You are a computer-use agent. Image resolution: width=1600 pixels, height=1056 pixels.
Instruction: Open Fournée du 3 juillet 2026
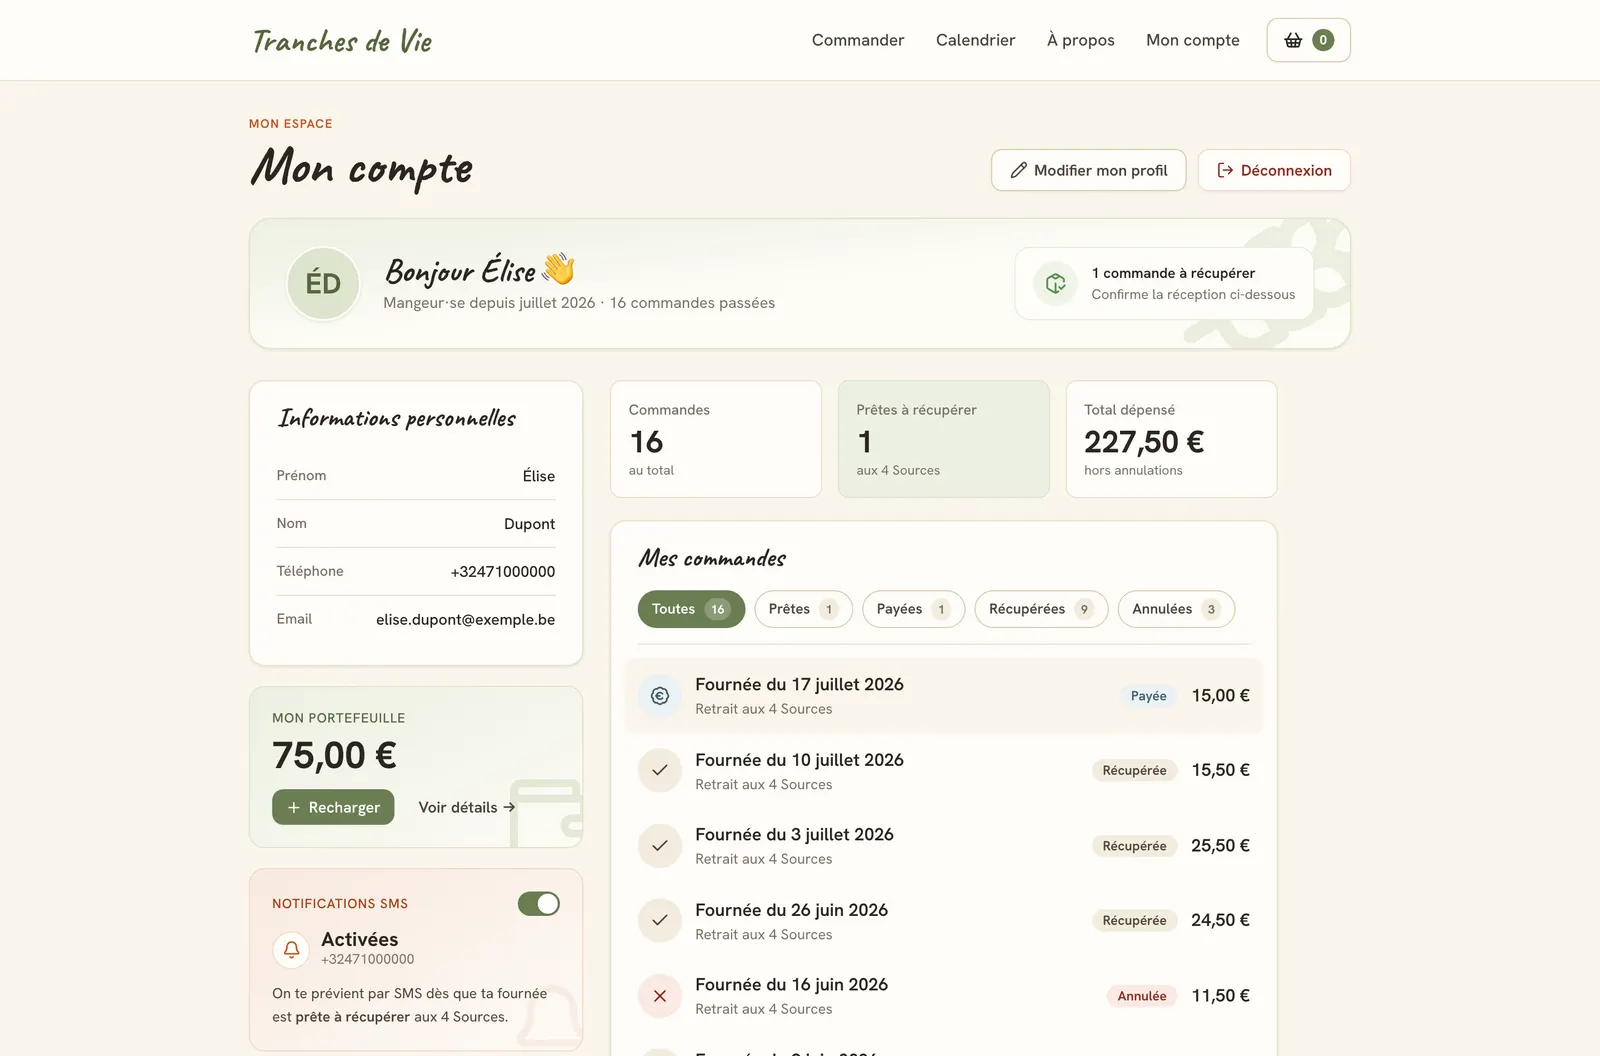coord(944,846)
